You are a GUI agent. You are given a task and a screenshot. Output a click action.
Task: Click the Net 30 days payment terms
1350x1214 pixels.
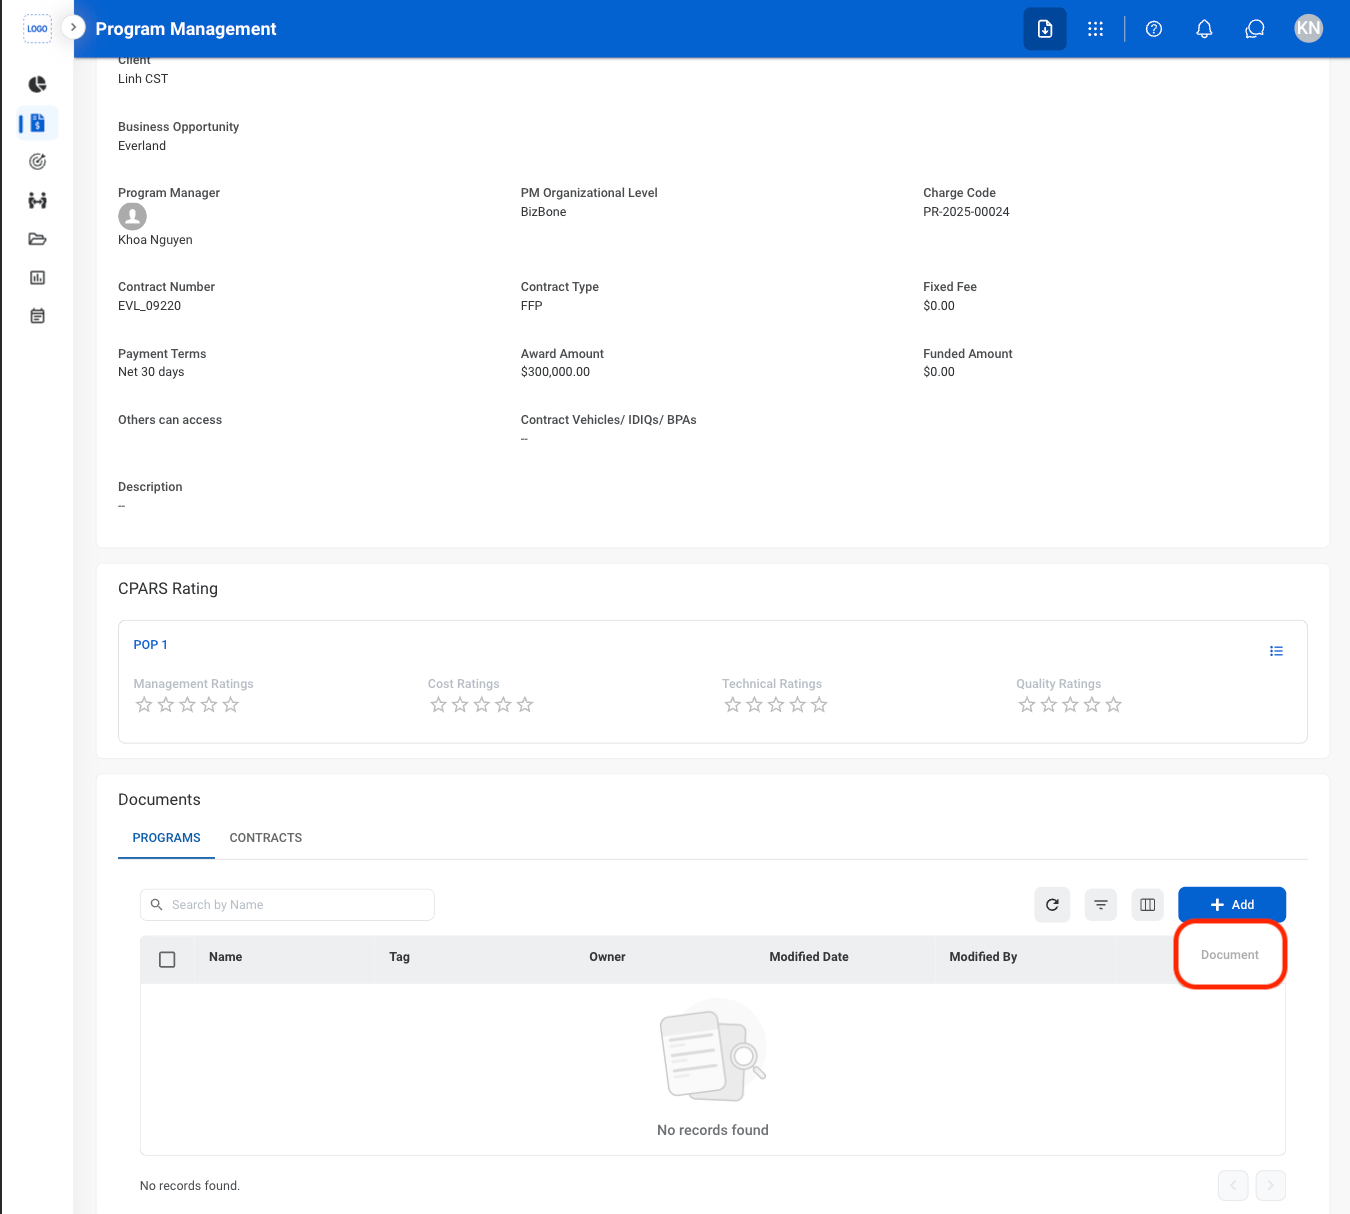point(151,372)
